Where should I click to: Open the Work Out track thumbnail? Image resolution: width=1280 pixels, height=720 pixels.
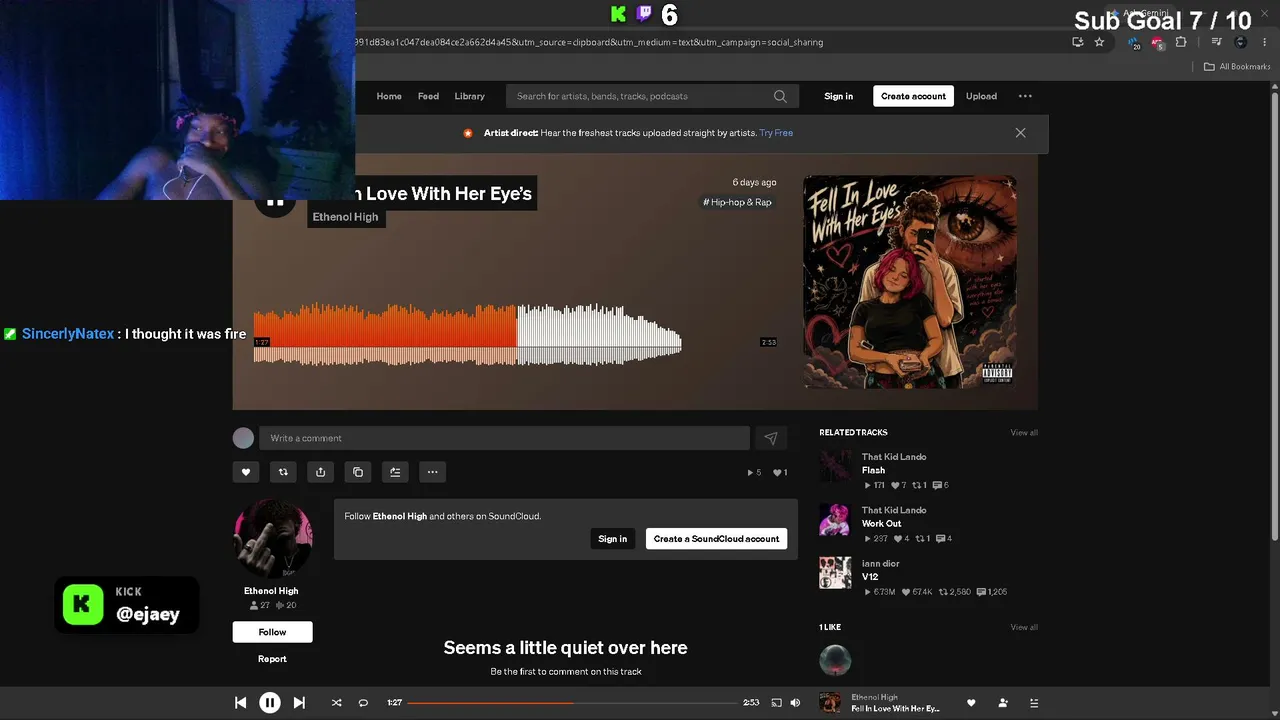click(835, 520)
